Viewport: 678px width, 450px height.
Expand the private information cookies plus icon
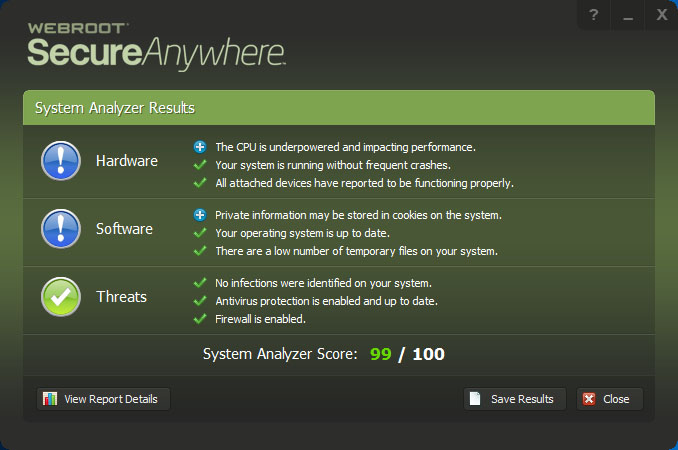coord(200,215)
